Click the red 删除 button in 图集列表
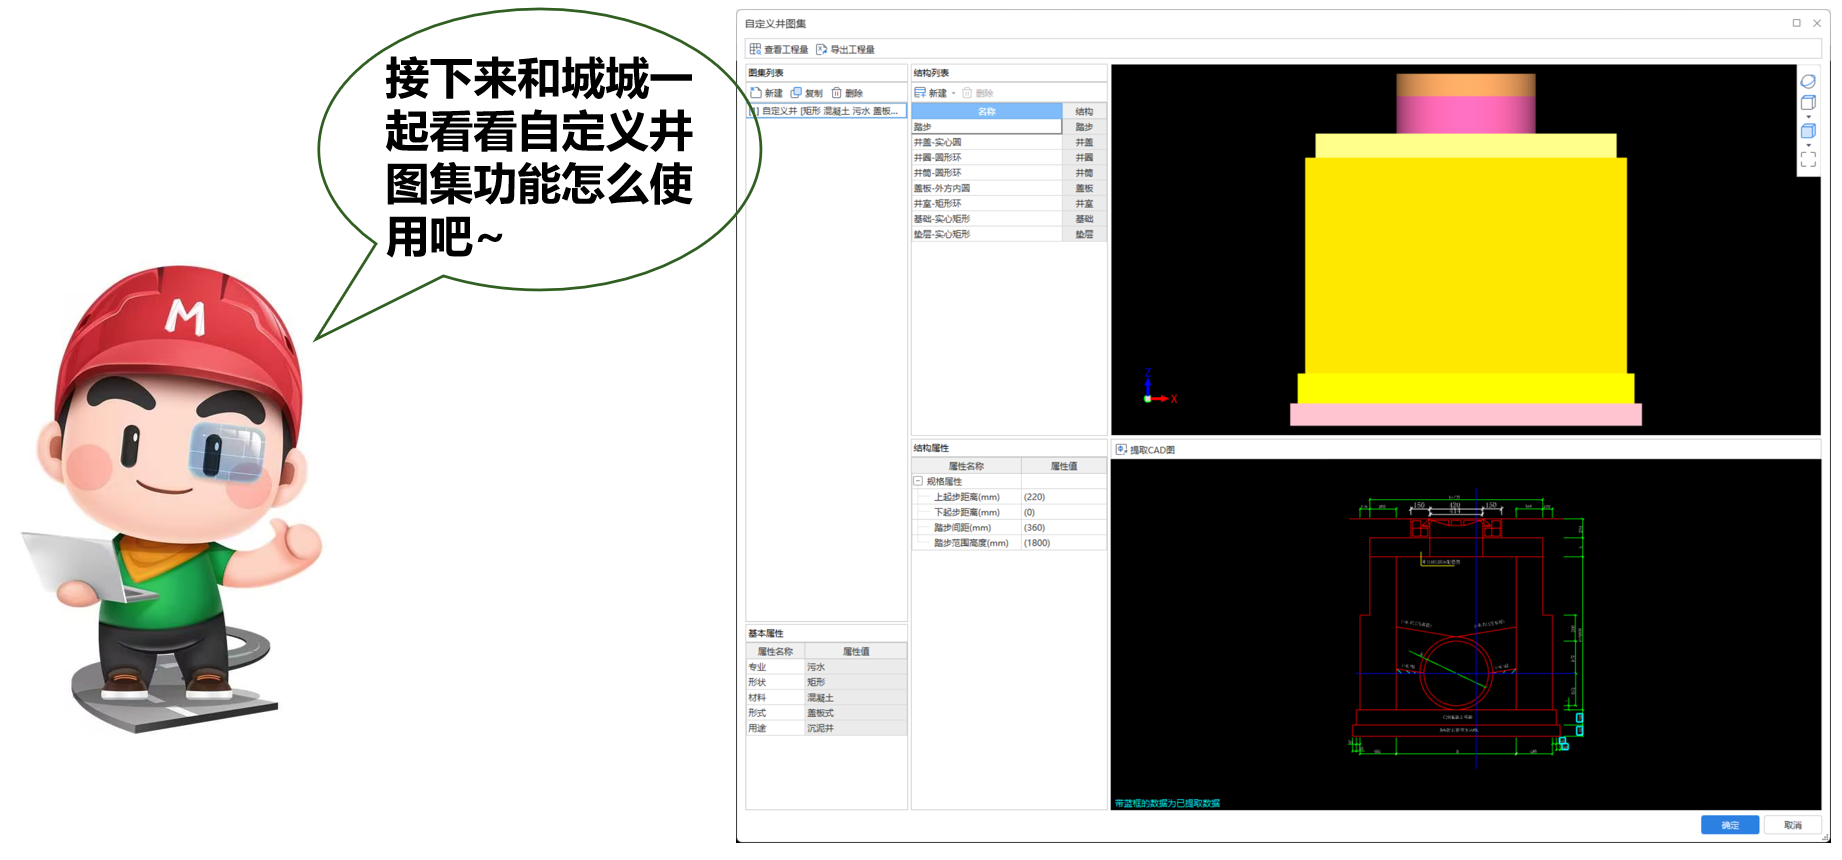 847,93
